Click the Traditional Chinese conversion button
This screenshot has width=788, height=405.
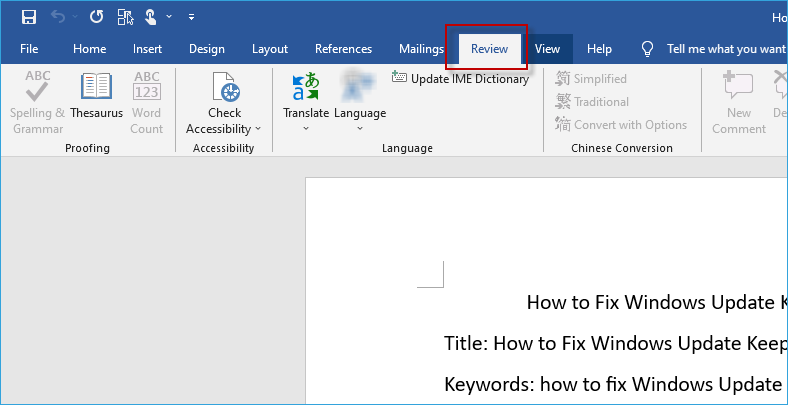point(592,102)
